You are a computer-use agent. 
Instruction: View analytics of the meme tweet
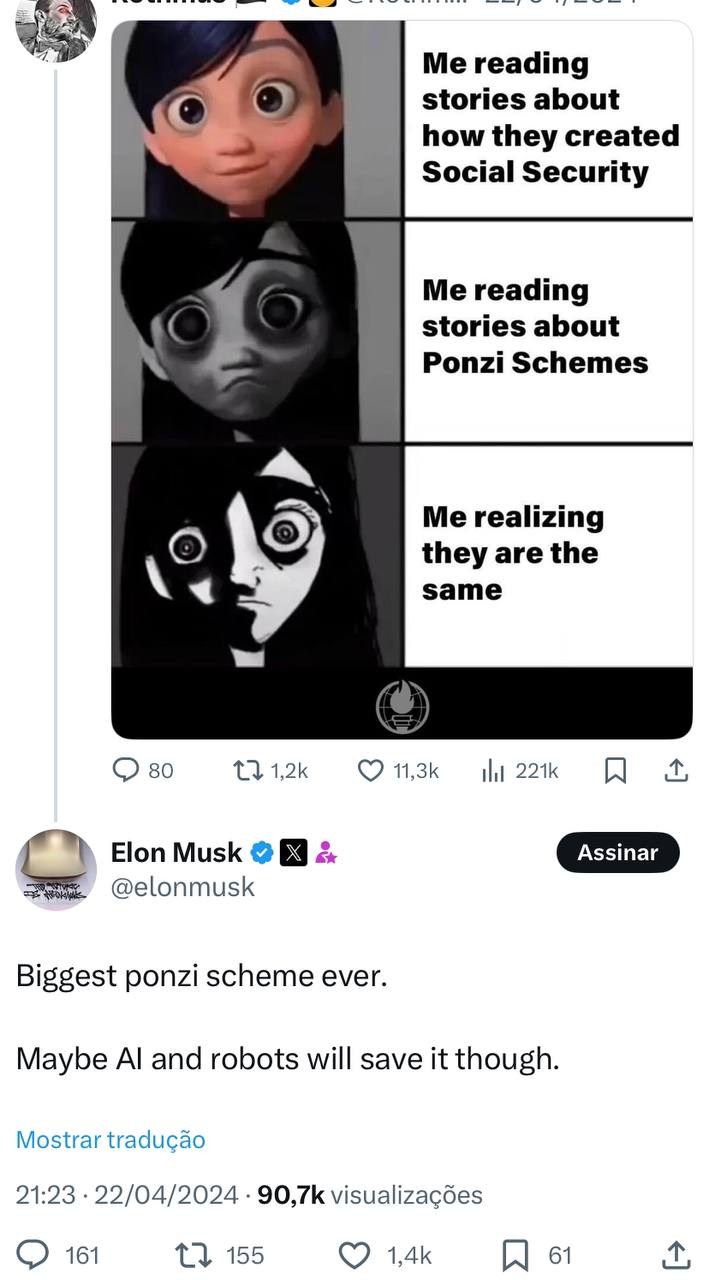point(492,770)
